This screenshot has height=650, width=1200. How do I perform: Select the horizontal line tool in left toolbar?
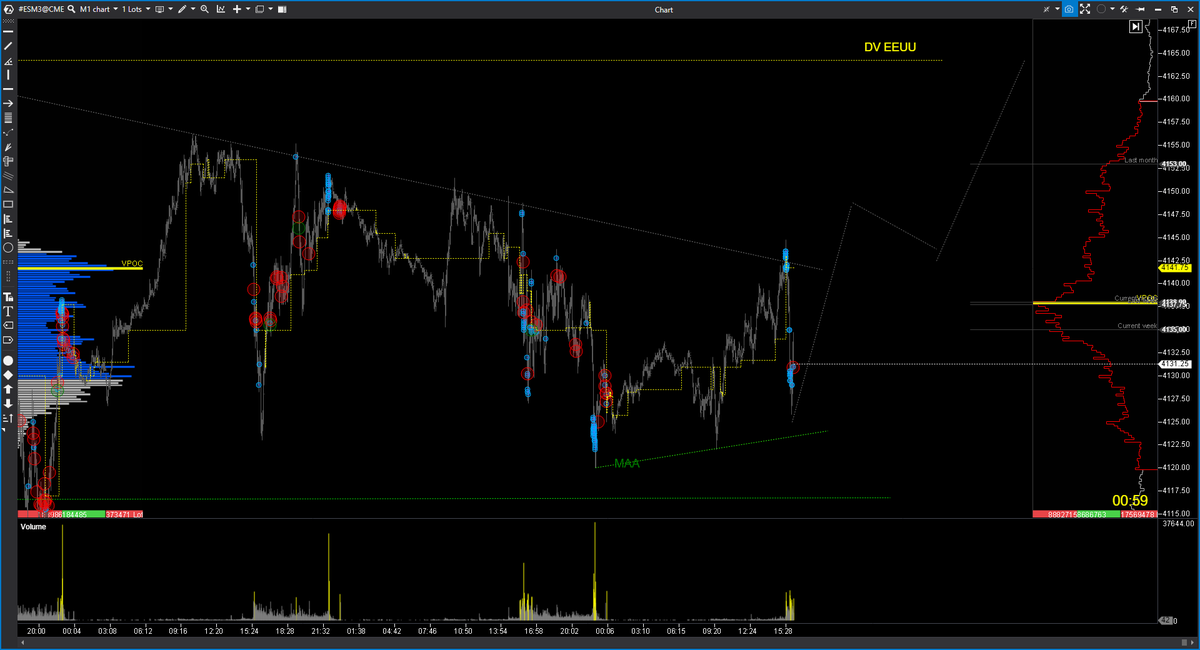coord(8,31)
